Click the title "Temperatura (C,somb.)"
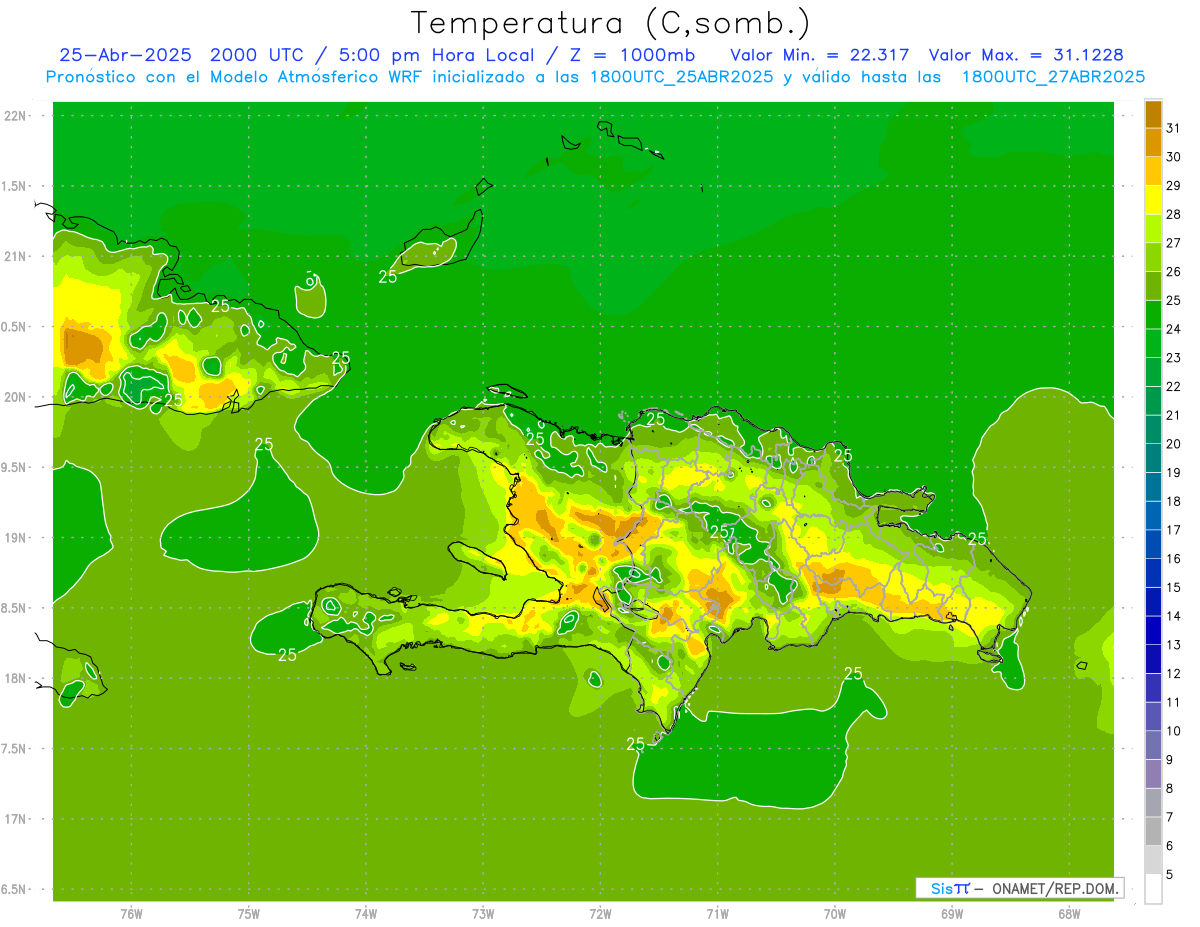Viewport: 1200px width, 927px height. pyautogui.click(x=611, y=23)
